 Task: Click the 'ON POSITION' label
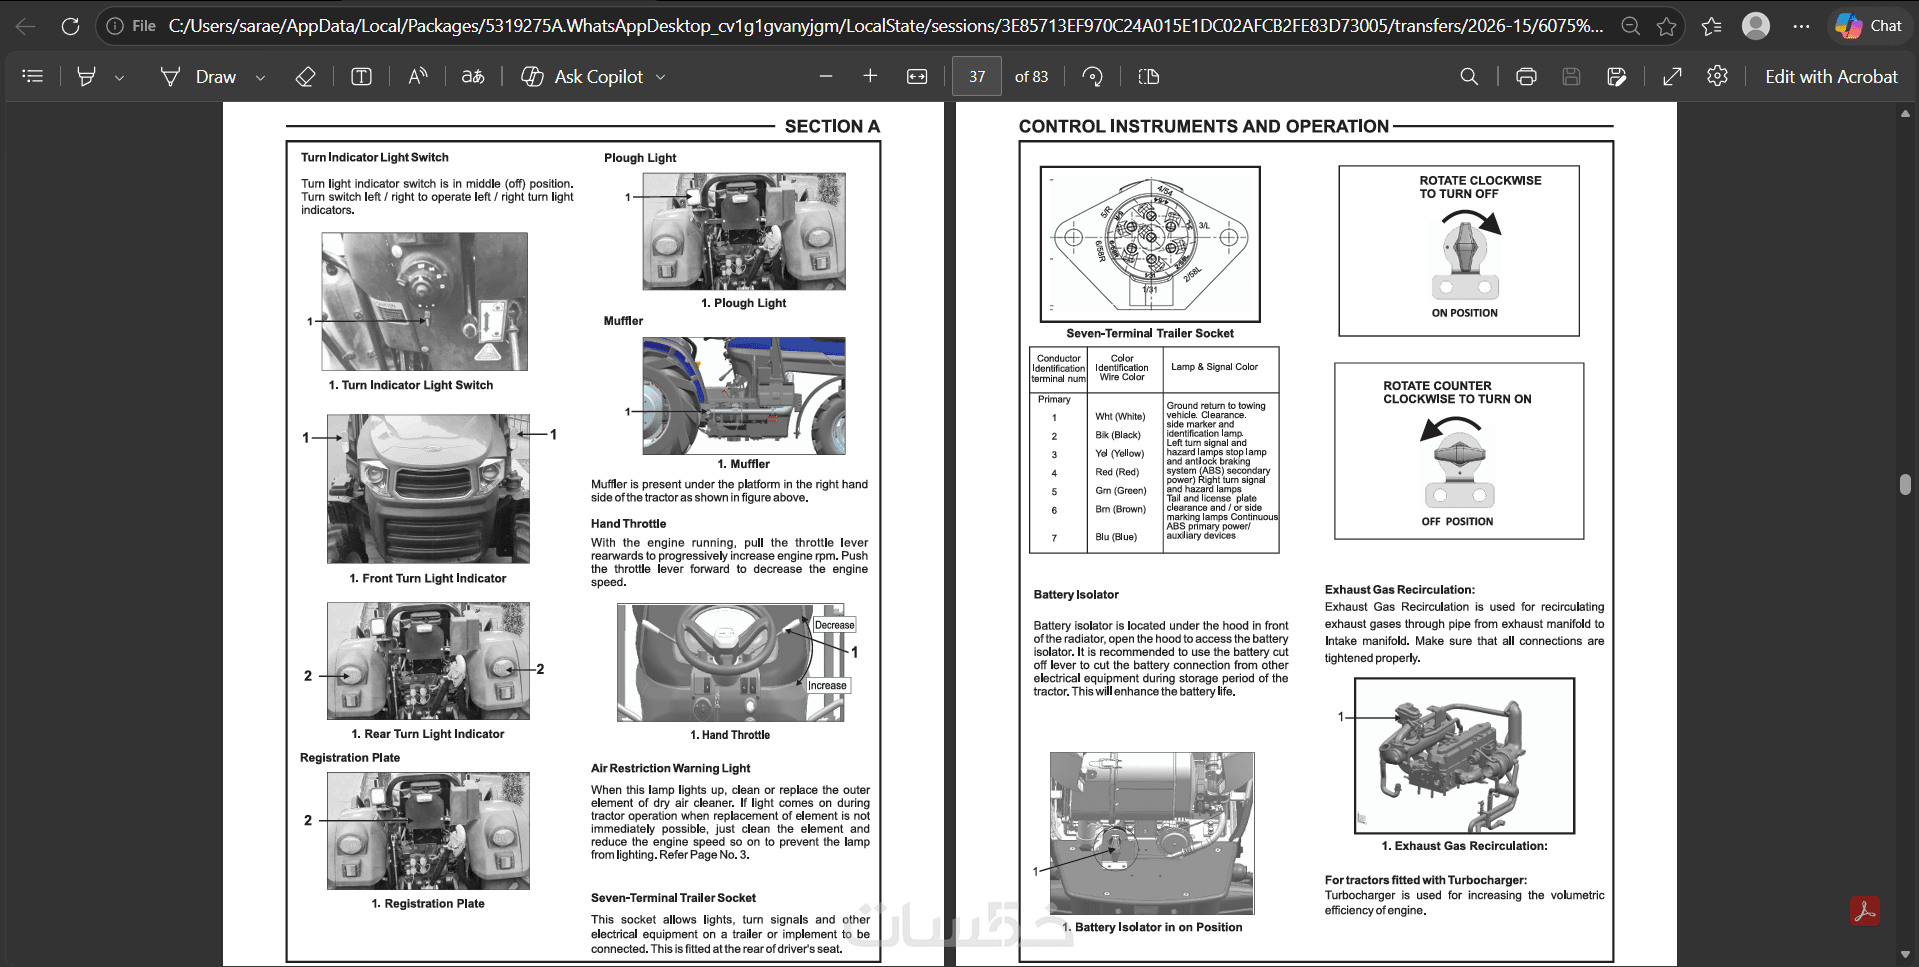coord(1464,313)
